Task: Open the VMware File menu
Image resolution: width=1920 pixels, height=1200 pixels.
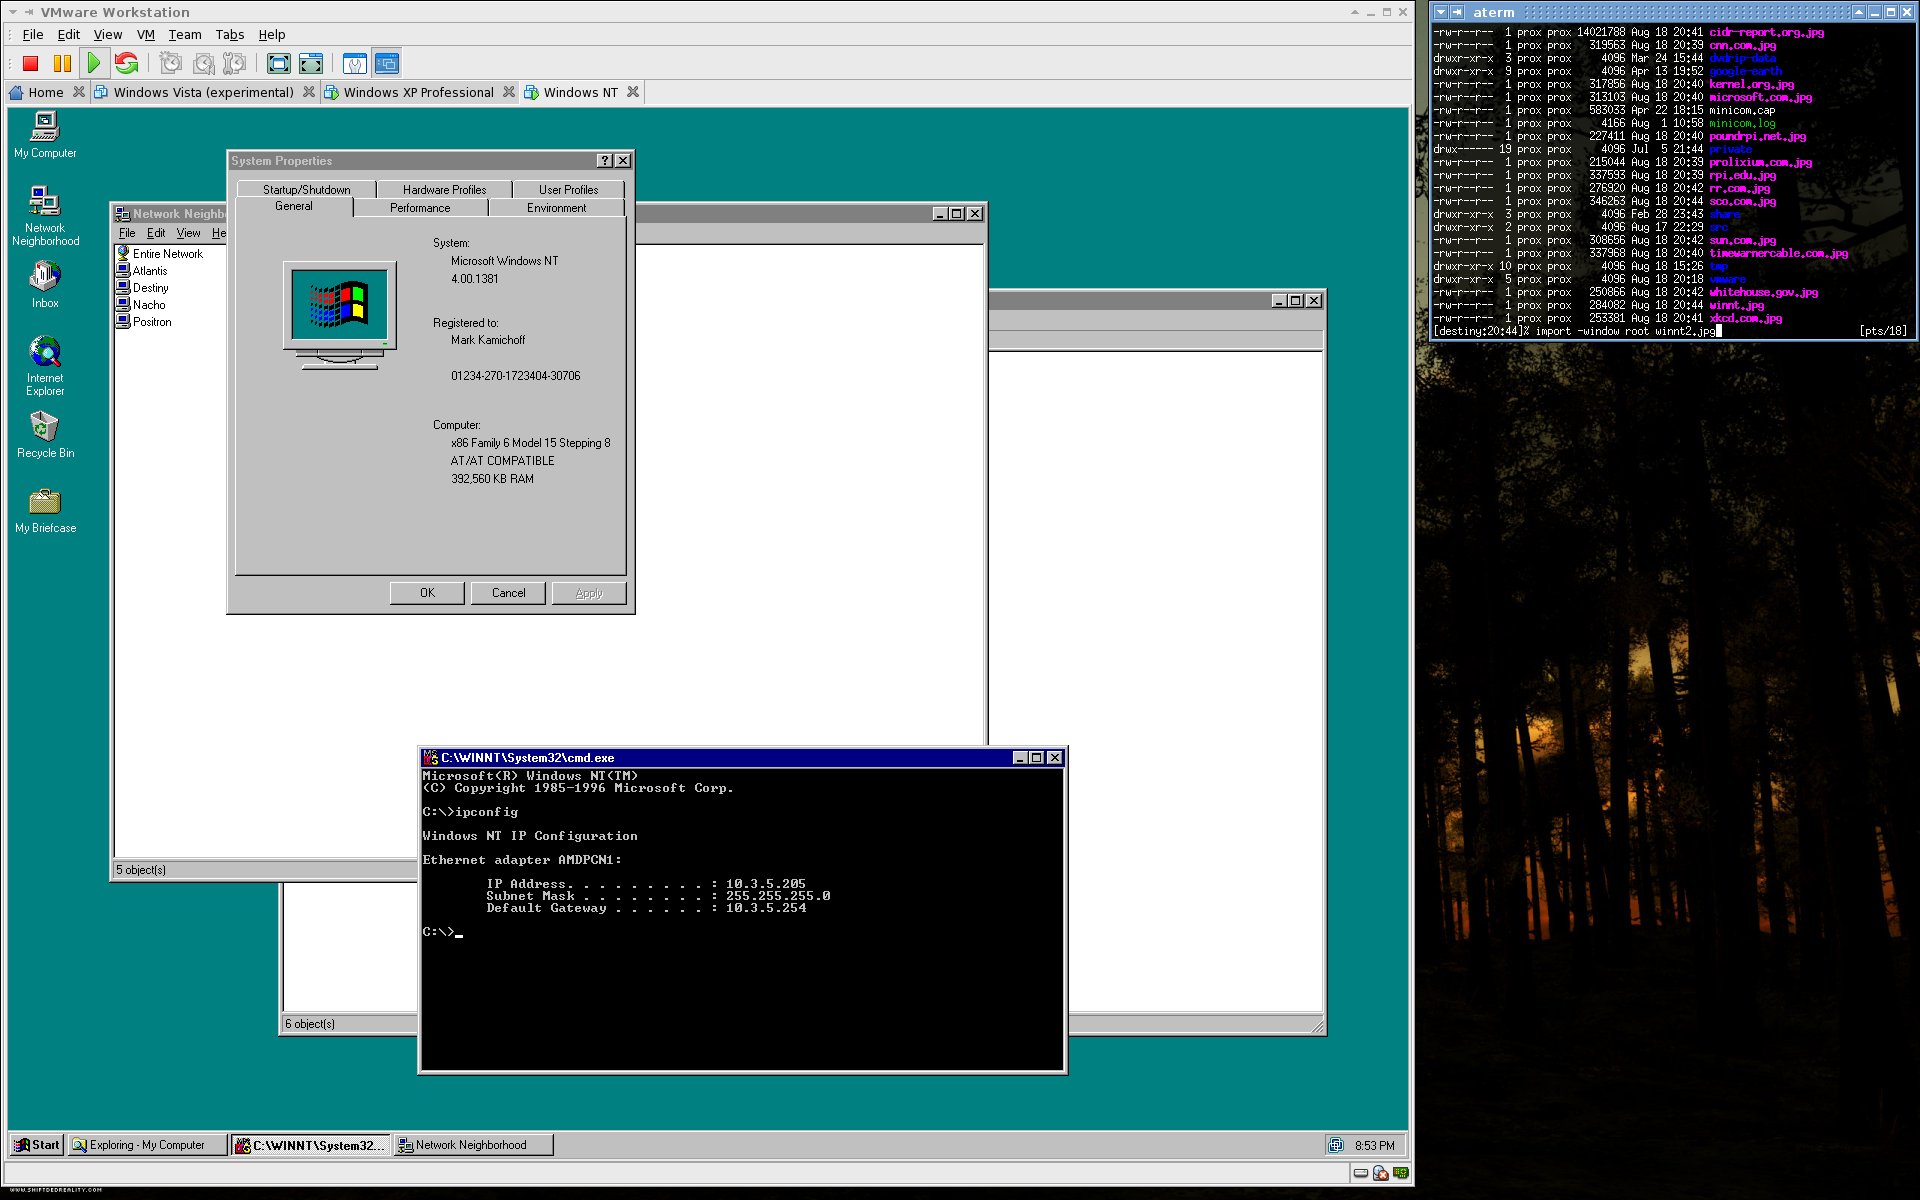Action: (x=33, y=34)
